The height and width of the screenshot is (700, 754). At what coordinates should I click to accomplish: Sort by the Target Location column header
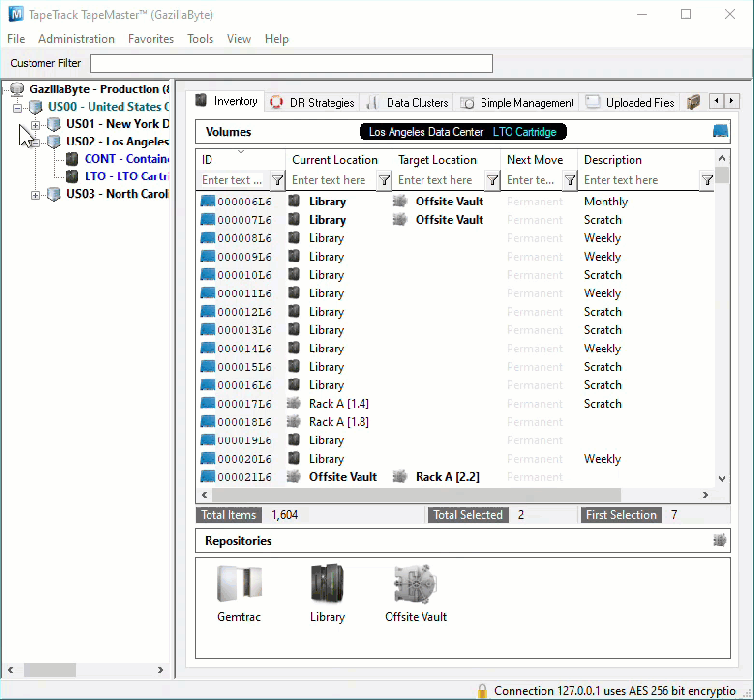[x=446, y=160]
